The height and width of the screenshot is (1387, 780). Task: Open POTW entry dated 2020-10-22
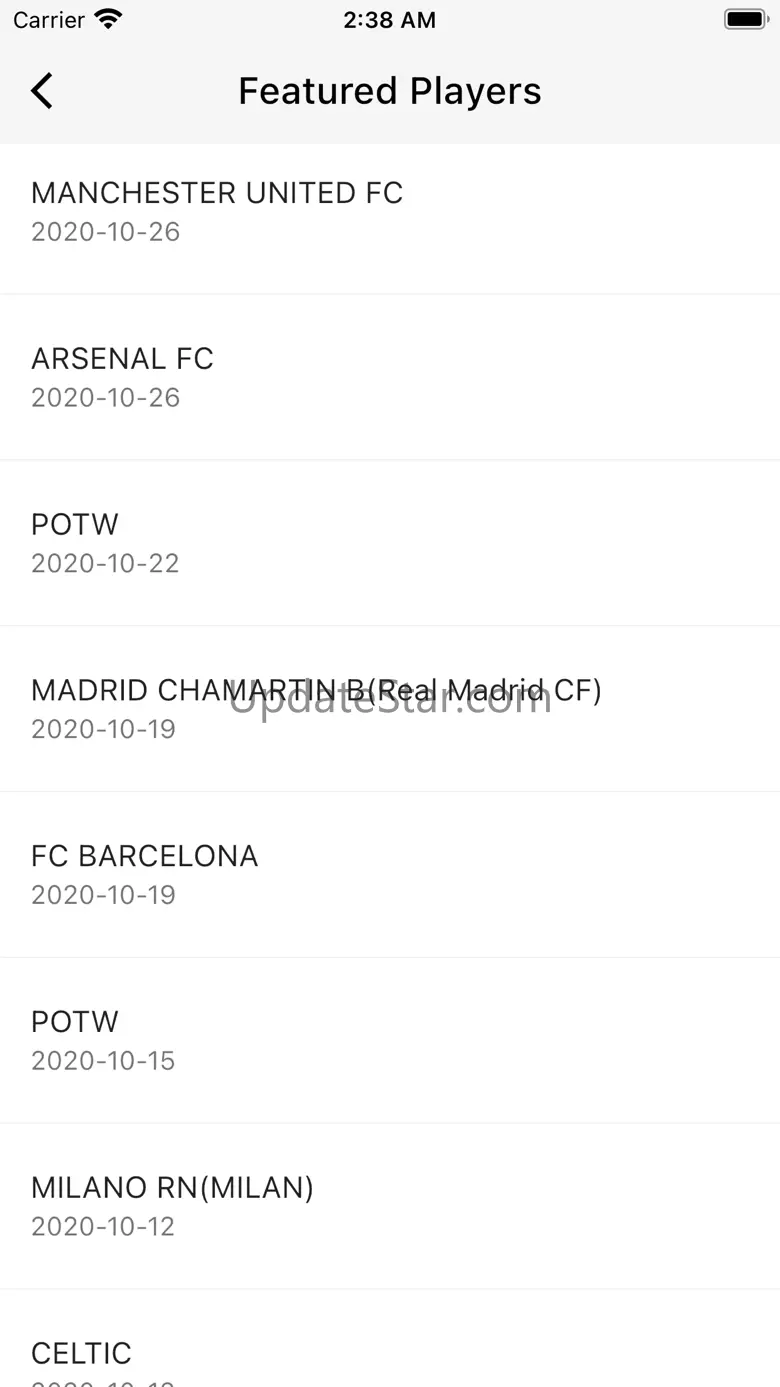tap(75, 525)
